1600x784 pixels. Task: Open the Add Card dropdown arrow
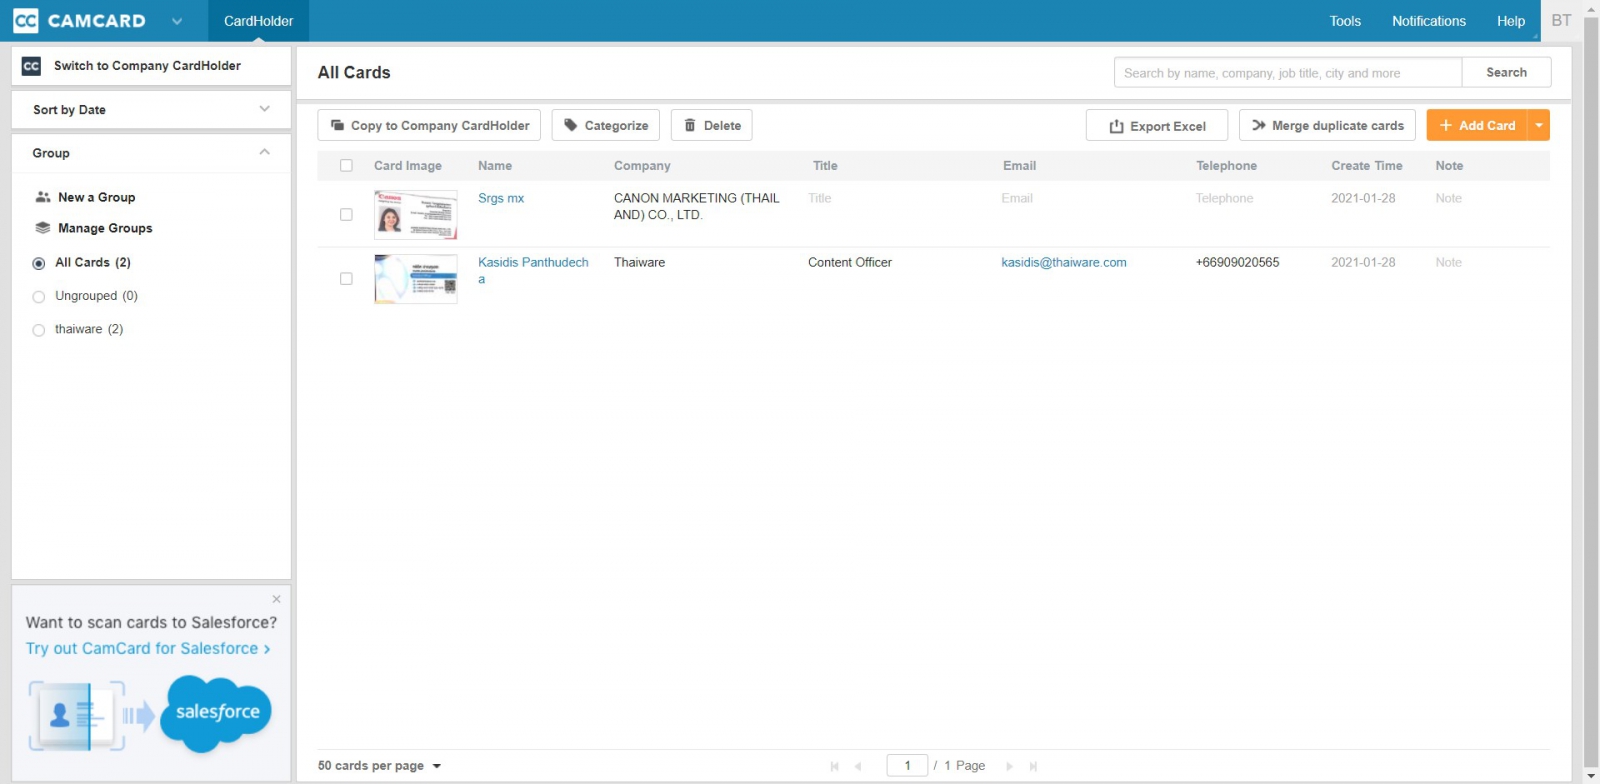click(1539, 126)
